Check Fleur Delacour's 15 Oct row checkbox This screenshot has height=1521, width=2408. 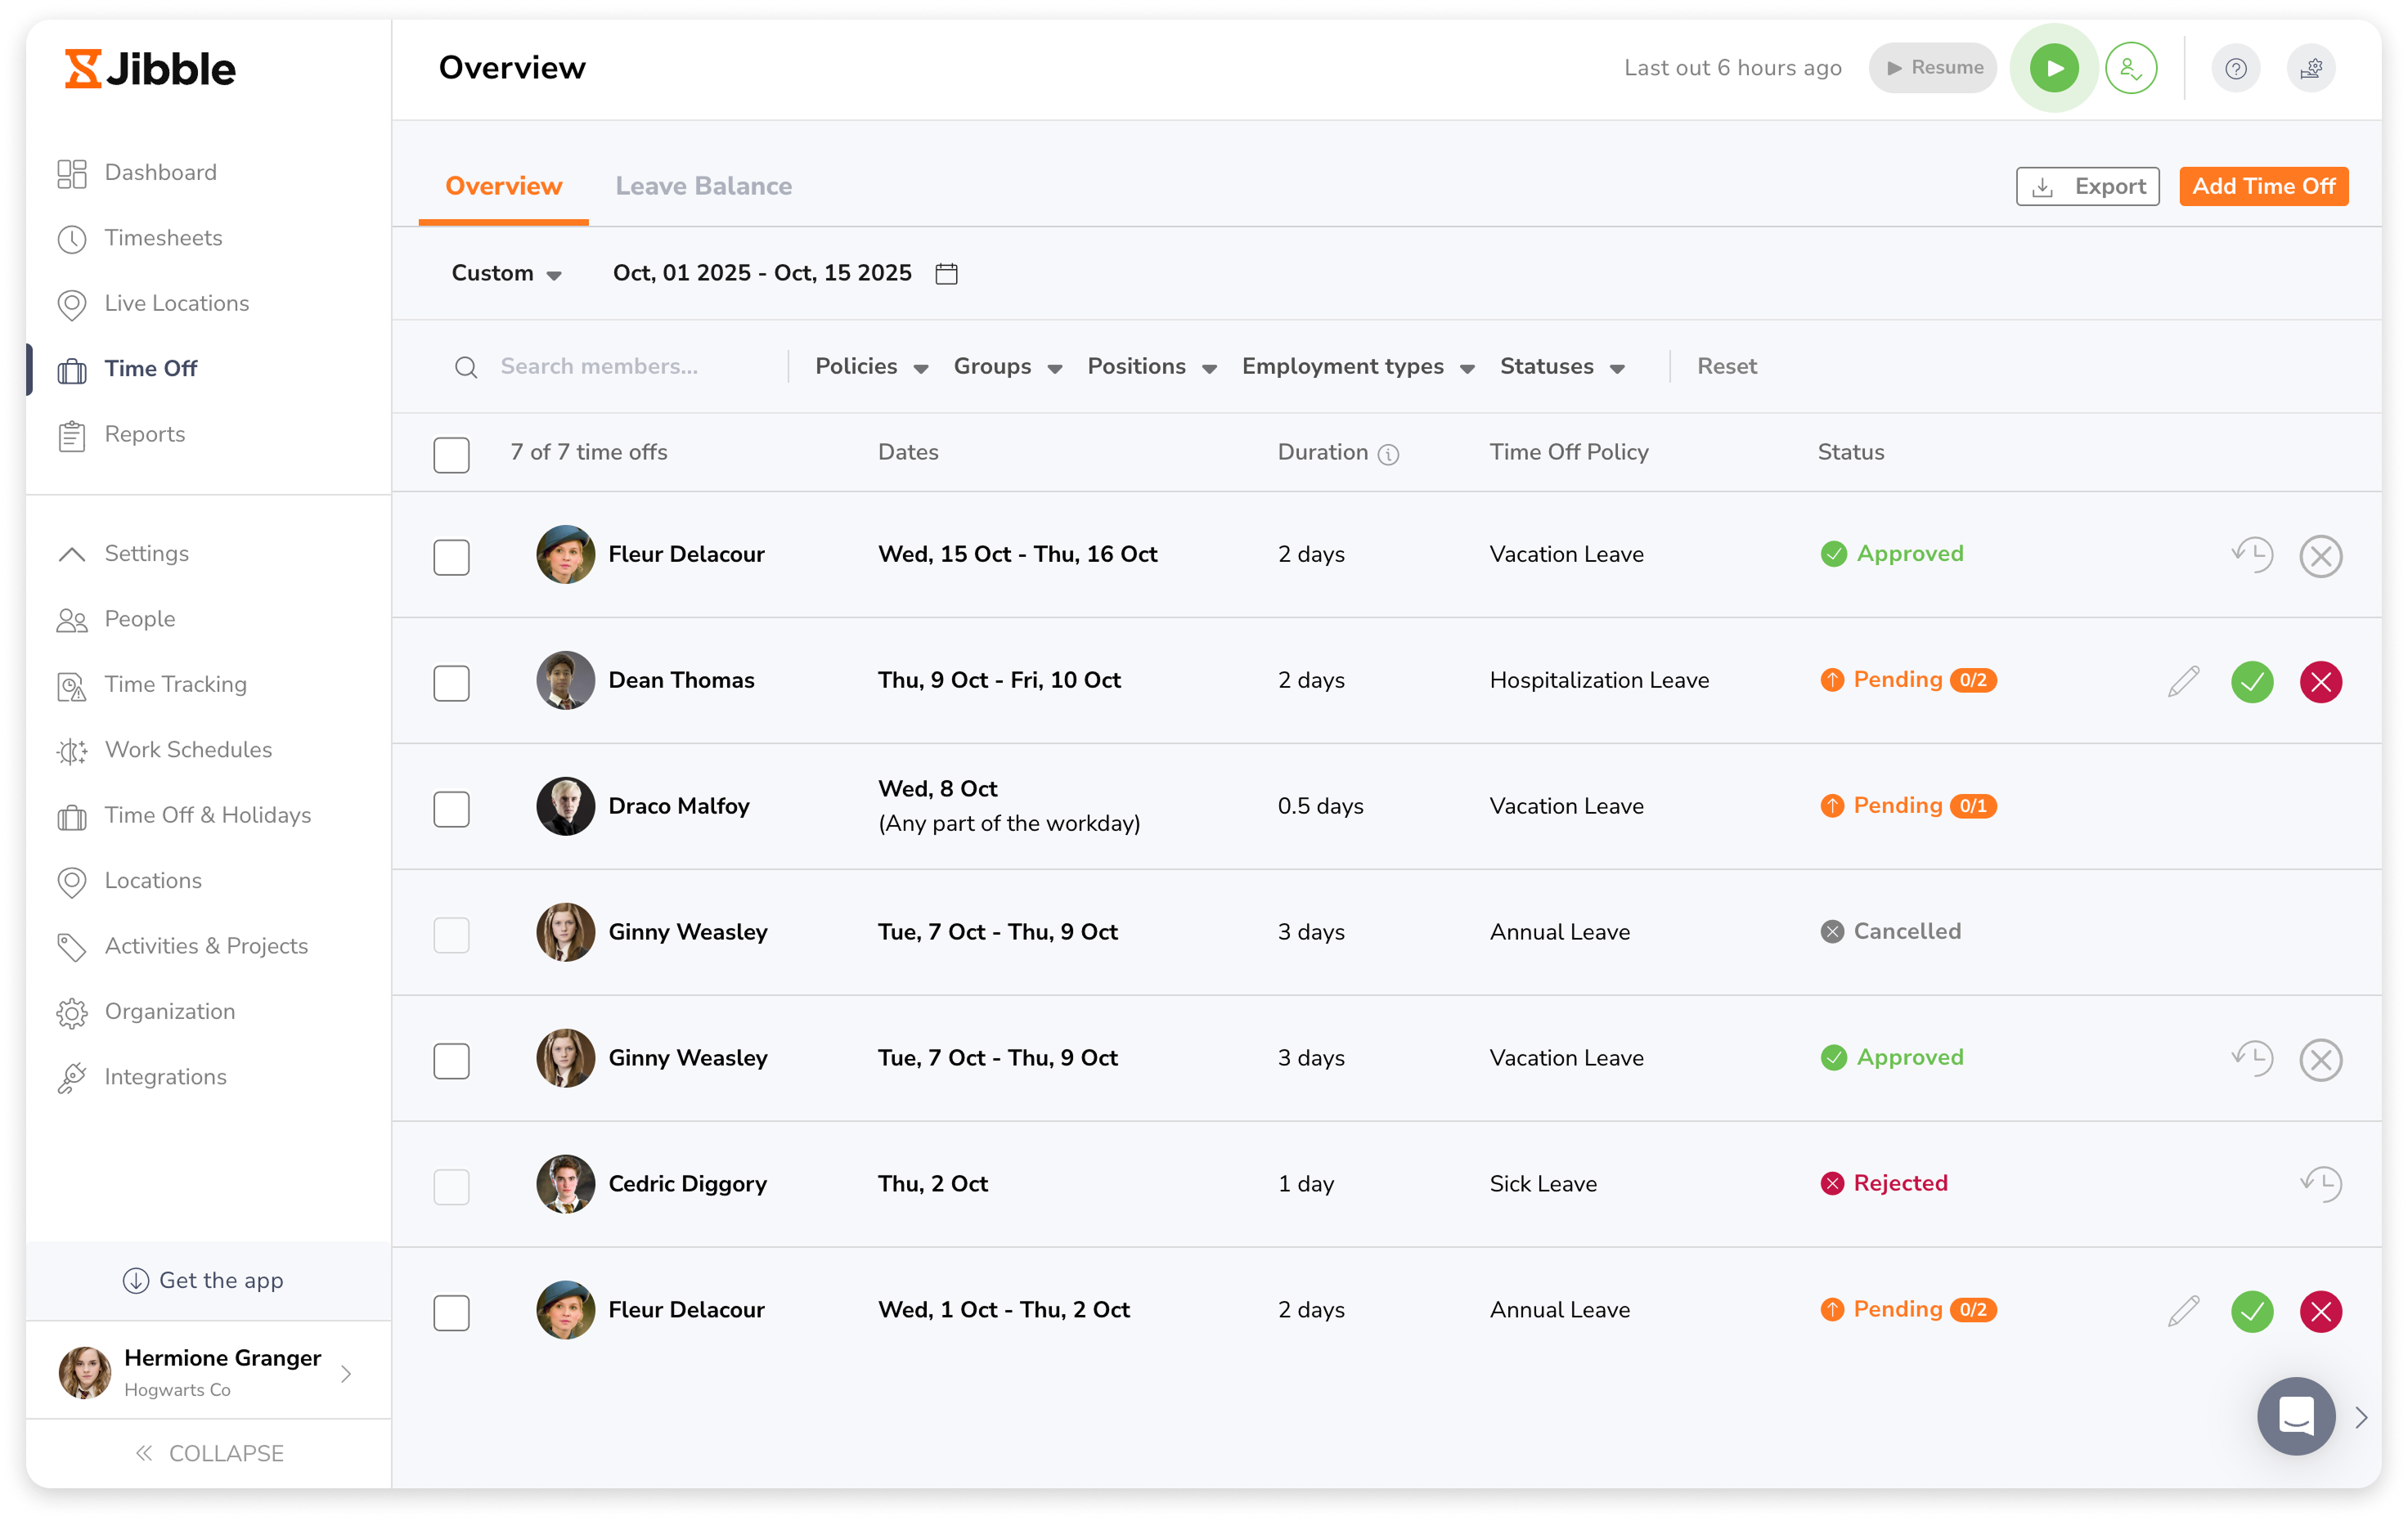coord(452,557)
